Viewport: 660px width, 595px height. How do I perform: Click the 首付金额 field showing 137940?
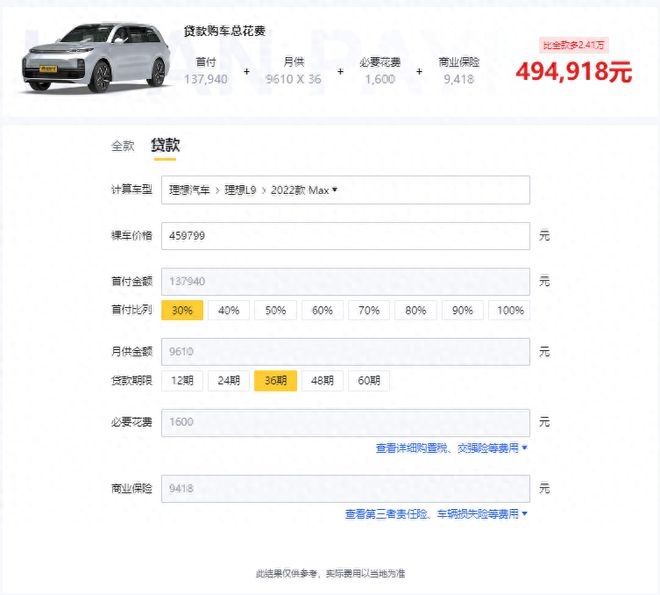(x=345, y=281)
